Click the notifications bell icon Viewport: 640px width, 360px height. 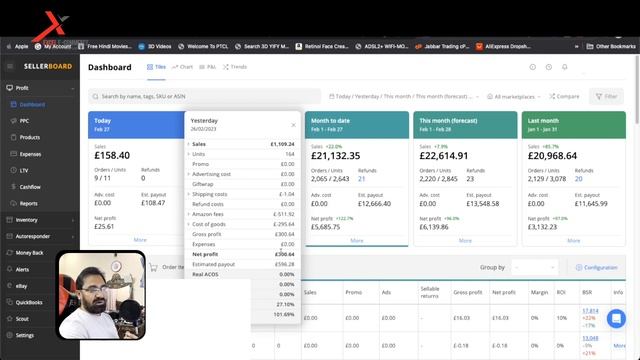[564, 67]
